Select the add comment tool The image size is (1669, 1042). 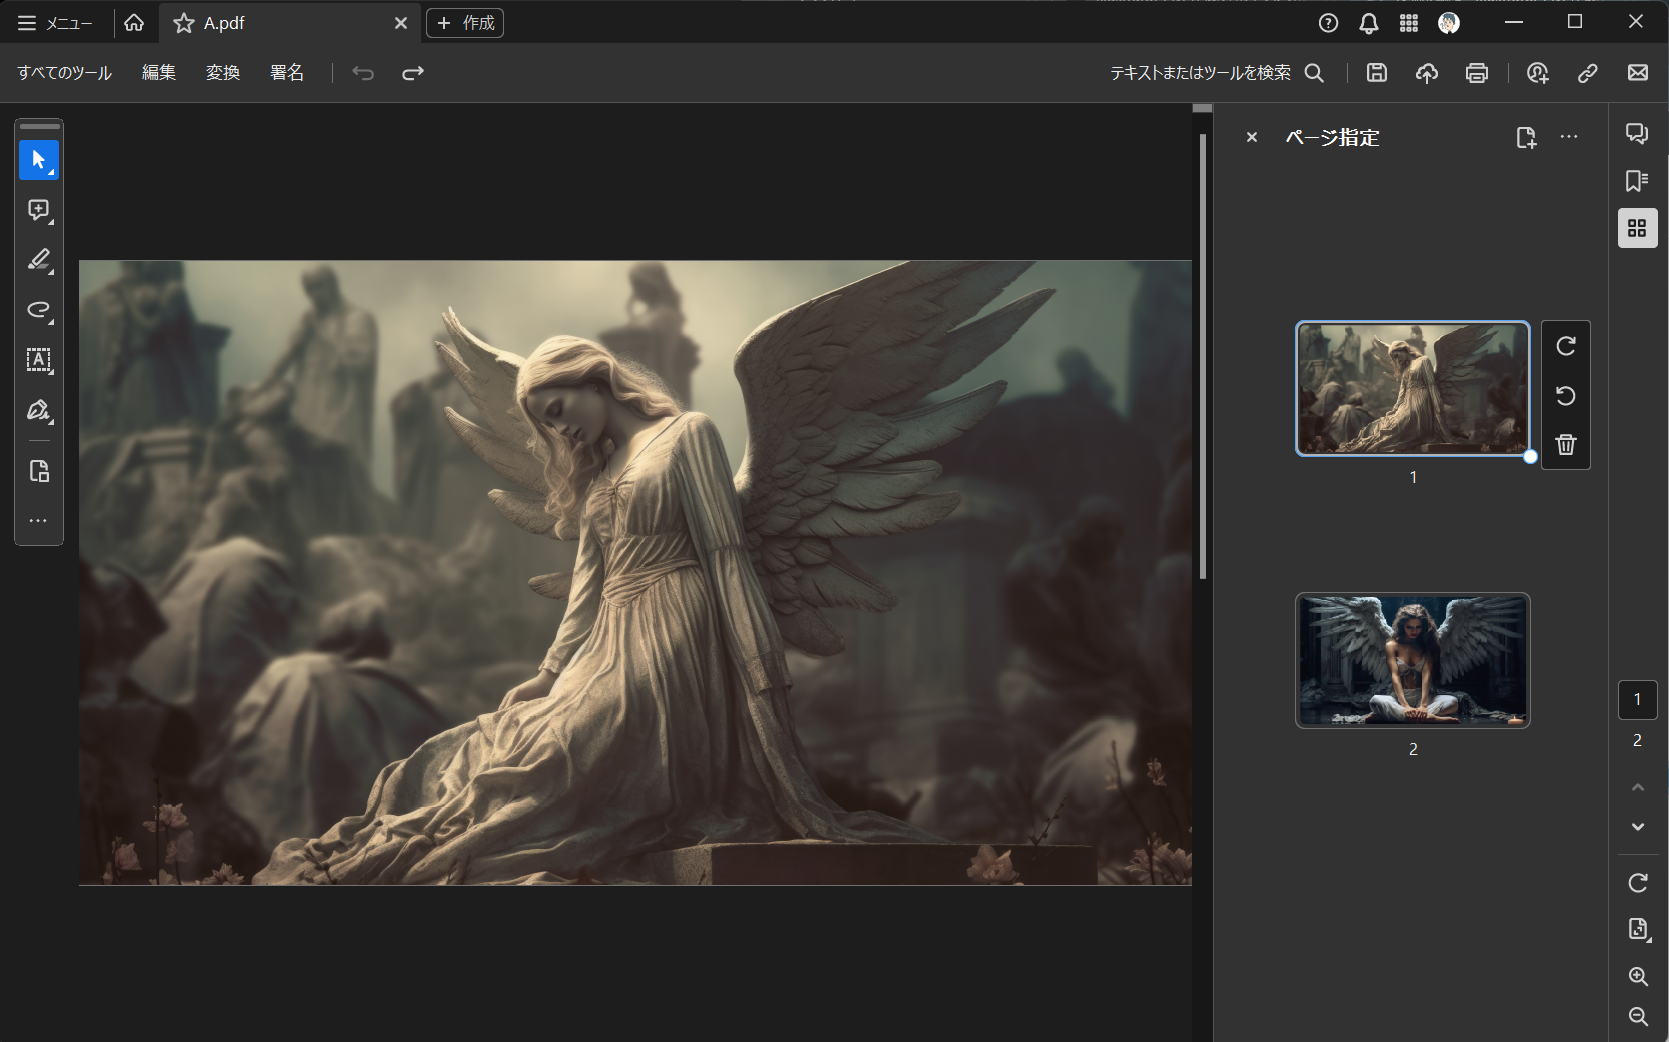click(x=39, y=210)
